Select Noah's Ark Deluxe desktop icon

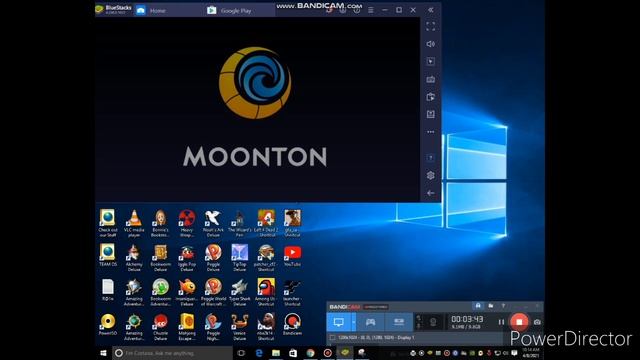click(213, 223)
